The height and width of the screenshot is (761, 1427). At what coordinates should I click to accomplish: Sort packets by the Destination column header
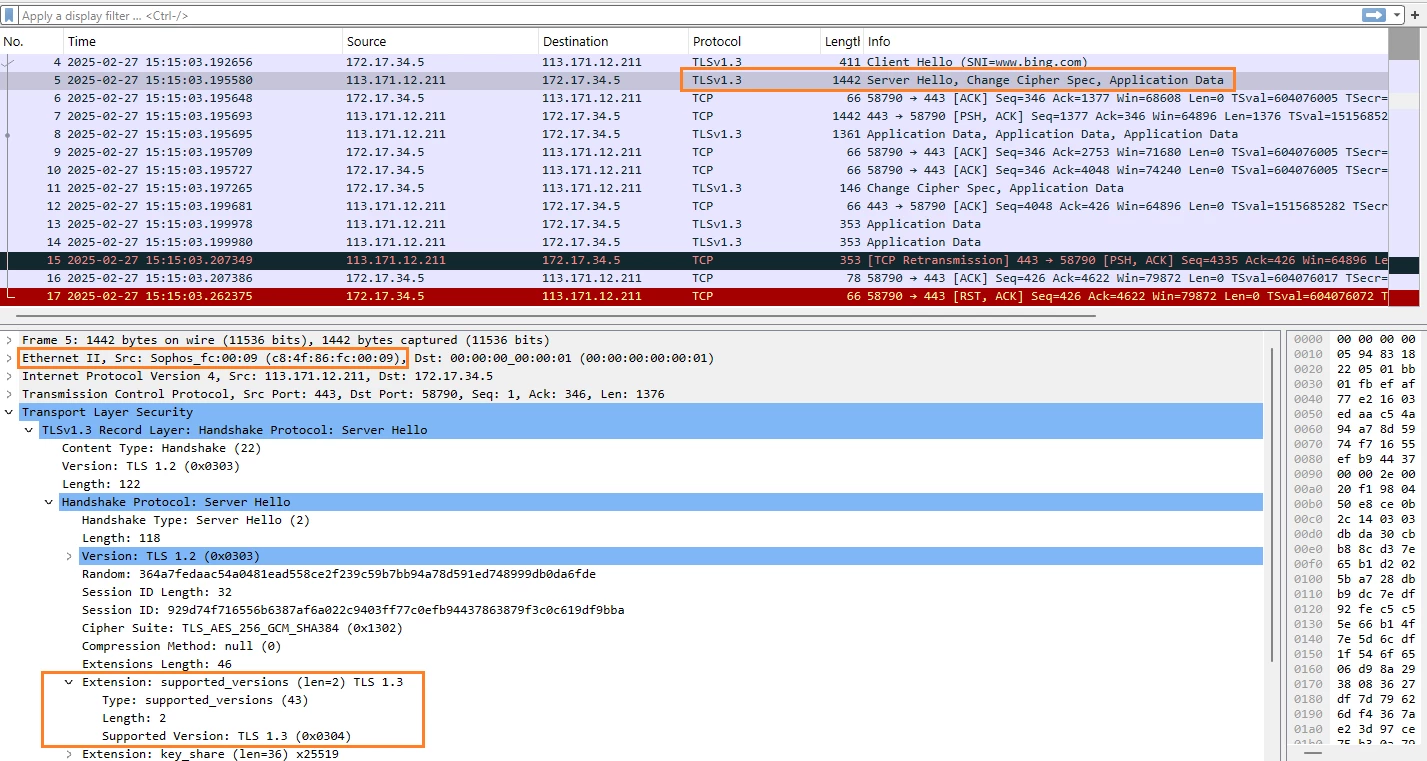(613, 42)
